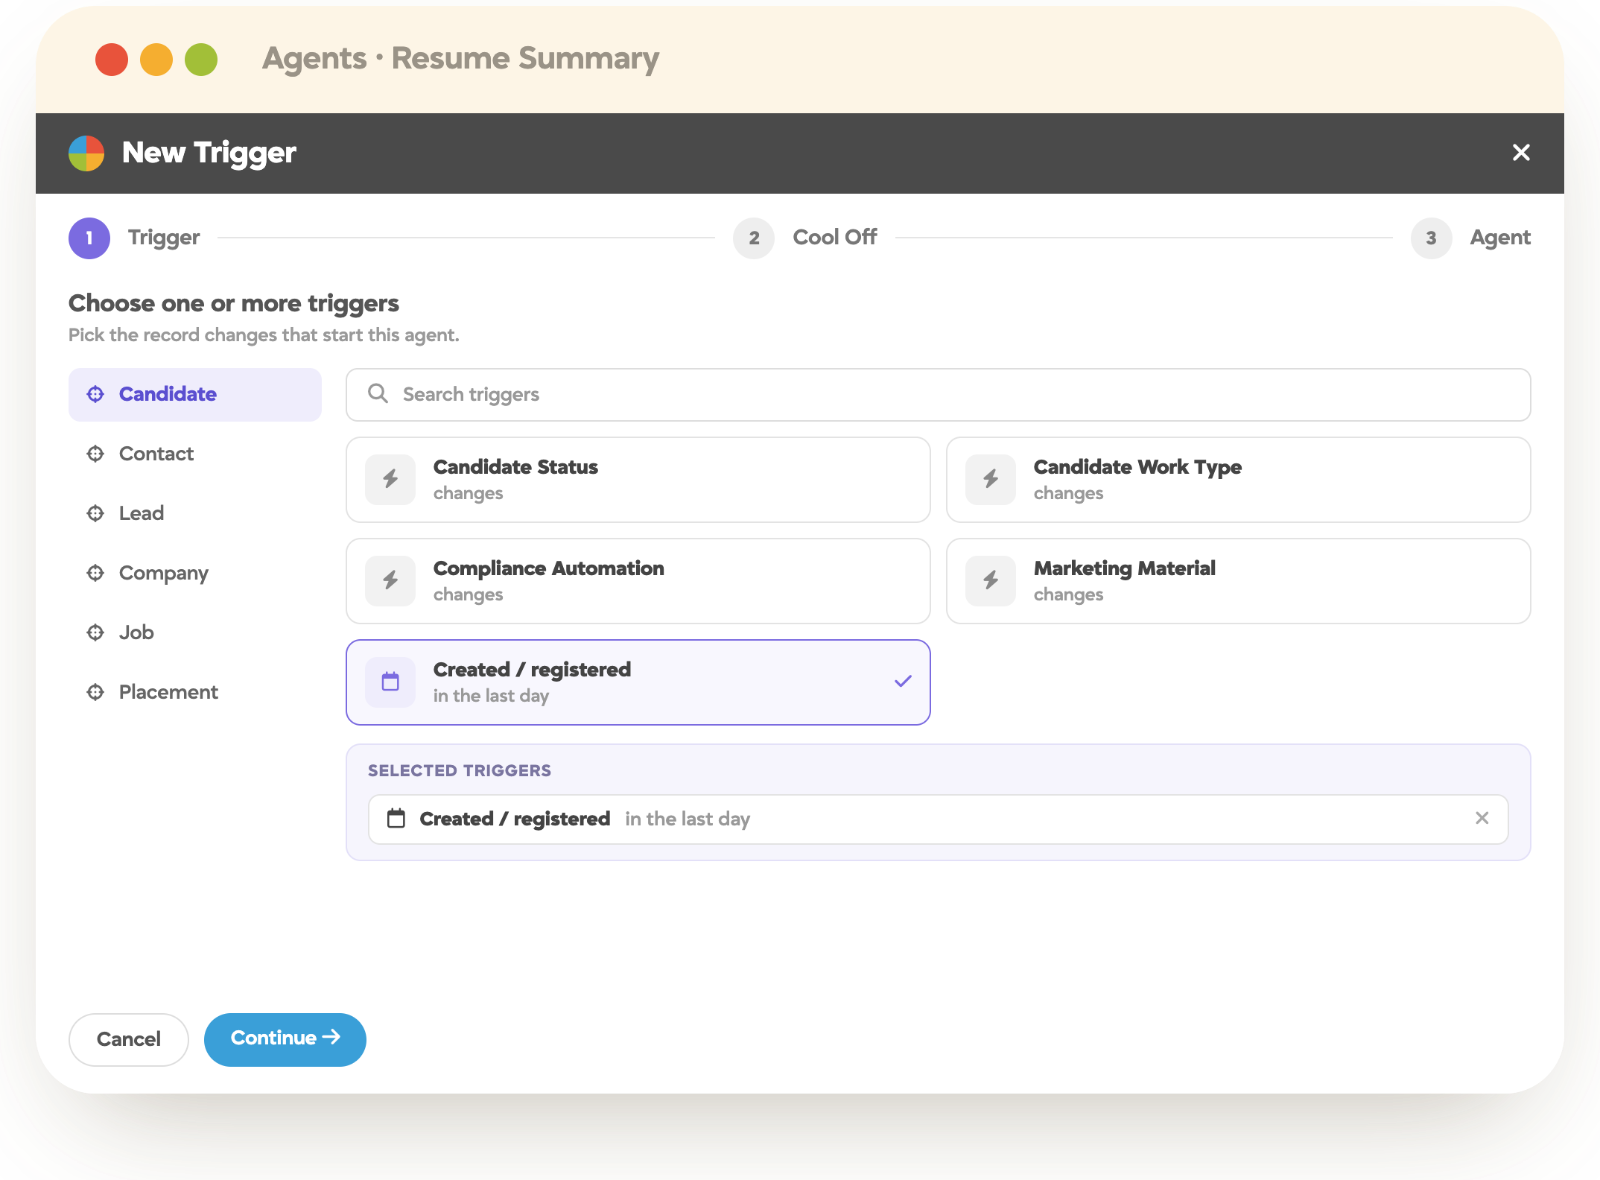Click the target icon next to Candidate
The height and width of the screenshot is (1180, 1600).
coord(95,394)
